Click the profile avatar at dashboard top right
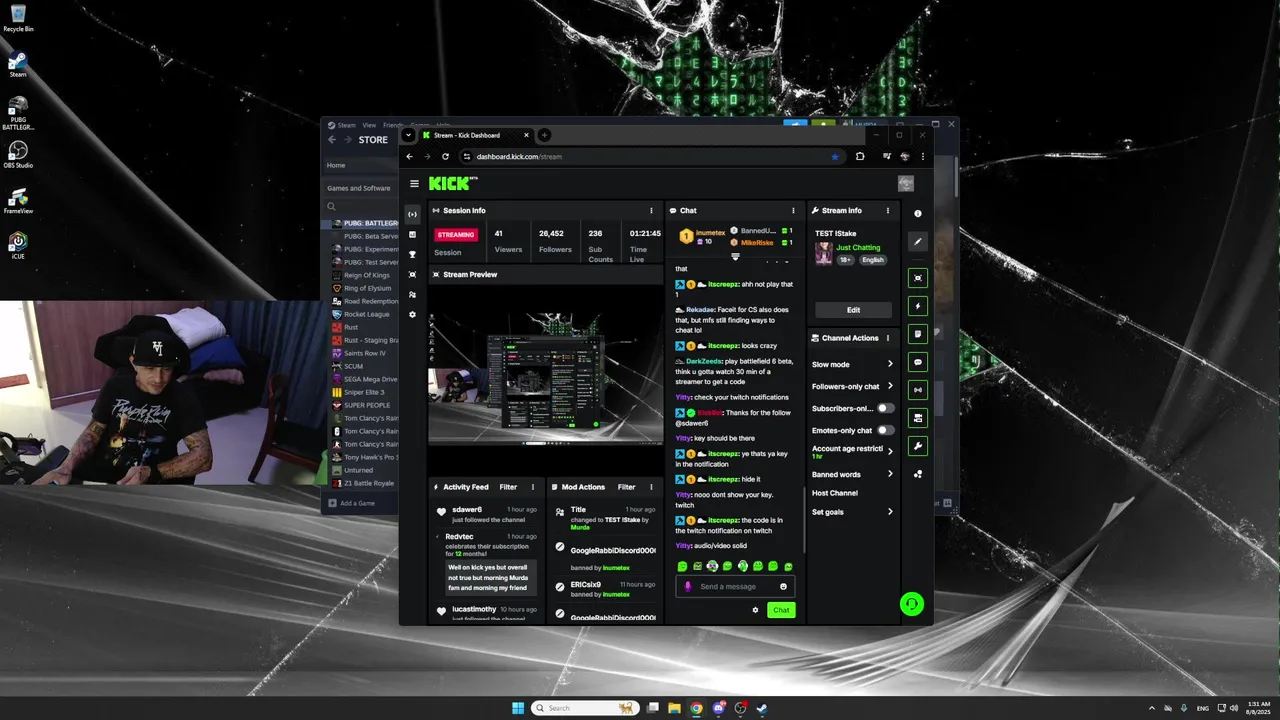The width and height of the screenshot is (1280, 720). (906, 183)
